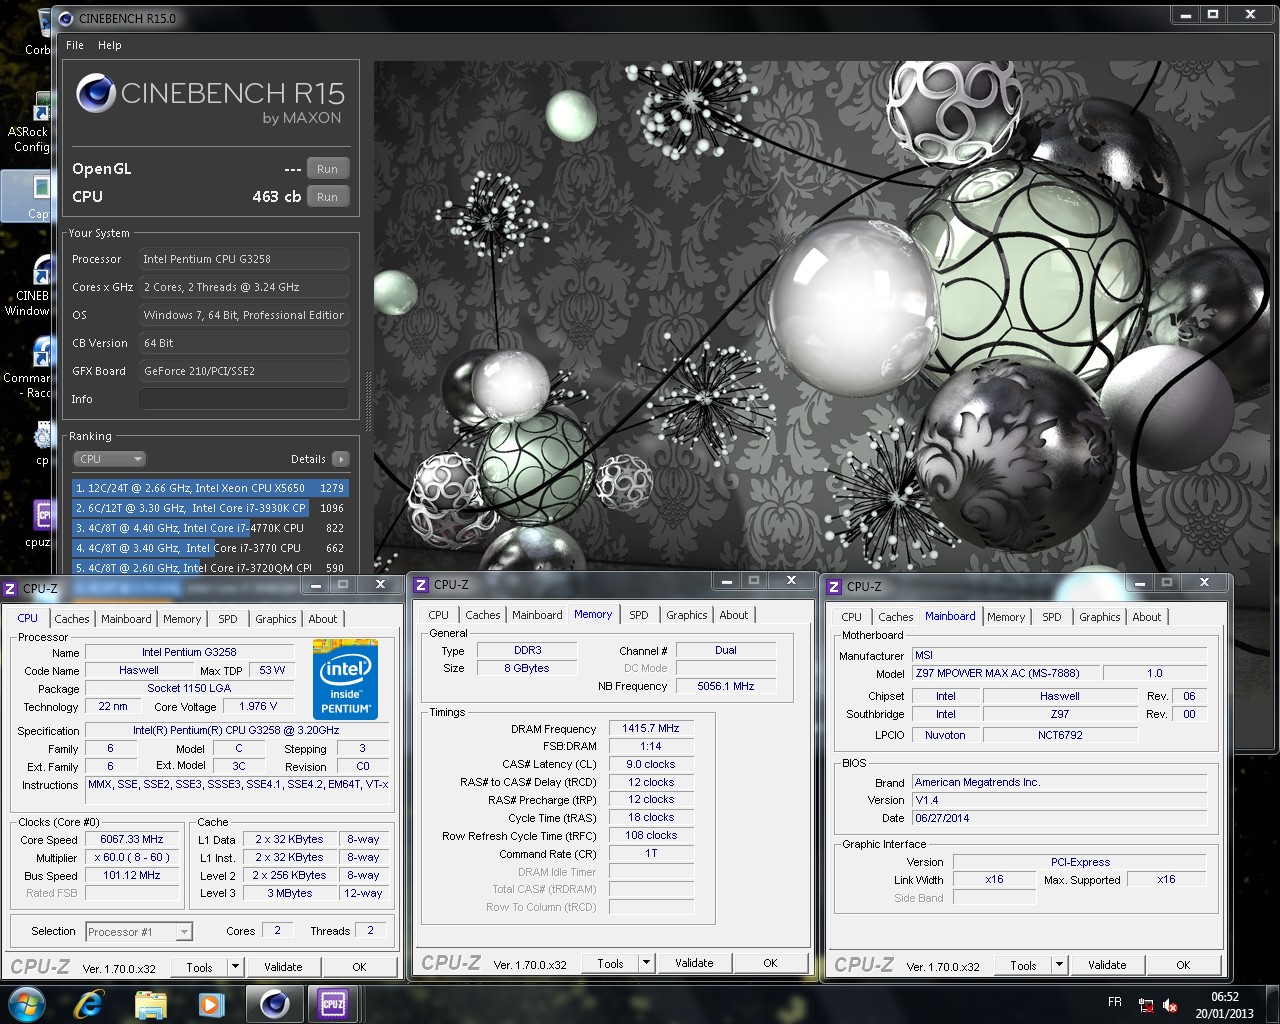Image resolution: width=1280 pixels, height=1024 pixels.
Task: Click the Core Speed 6067.33 MHz value
Action: 132,839
